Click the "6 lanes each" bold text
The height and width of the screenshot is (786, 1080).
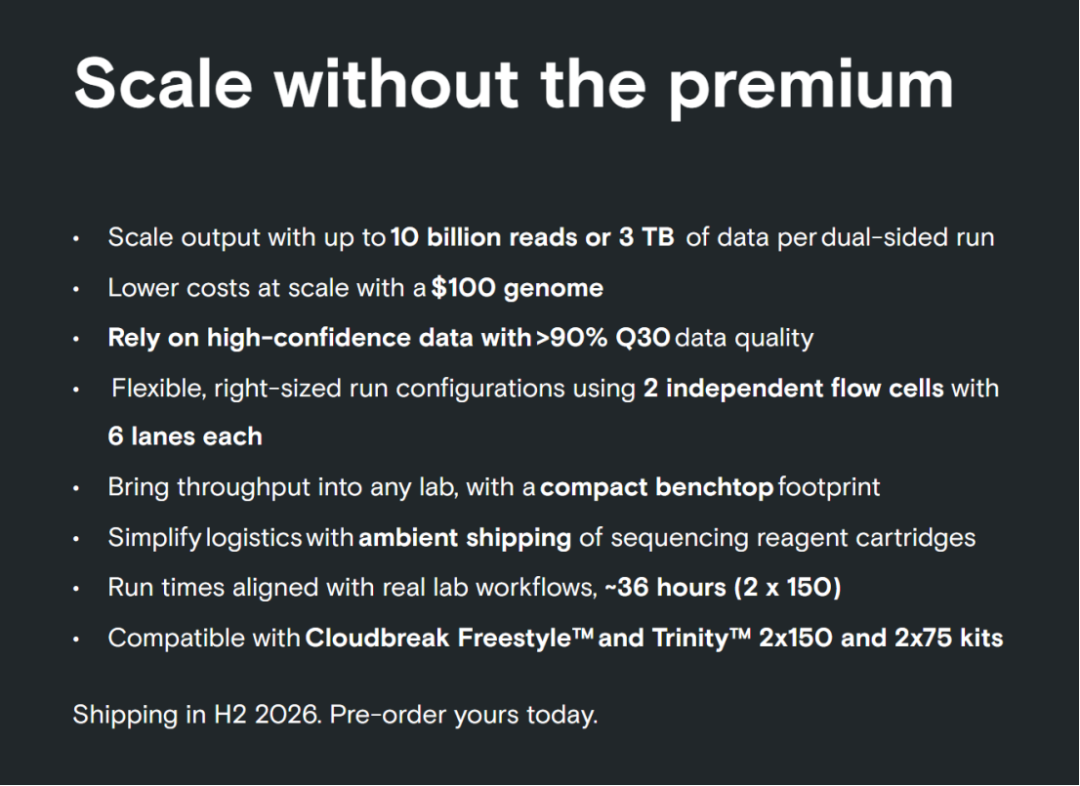click(x=185, y=437)
